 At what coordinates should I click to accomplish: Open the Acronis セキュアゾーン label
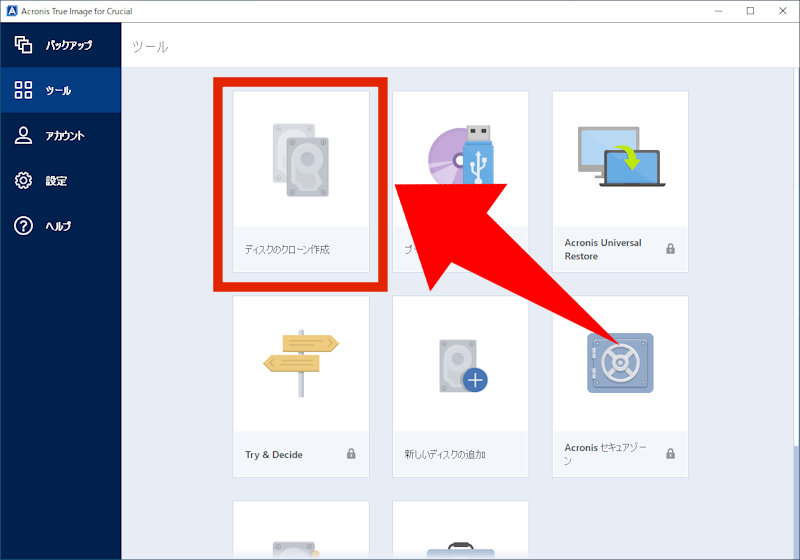605,454
